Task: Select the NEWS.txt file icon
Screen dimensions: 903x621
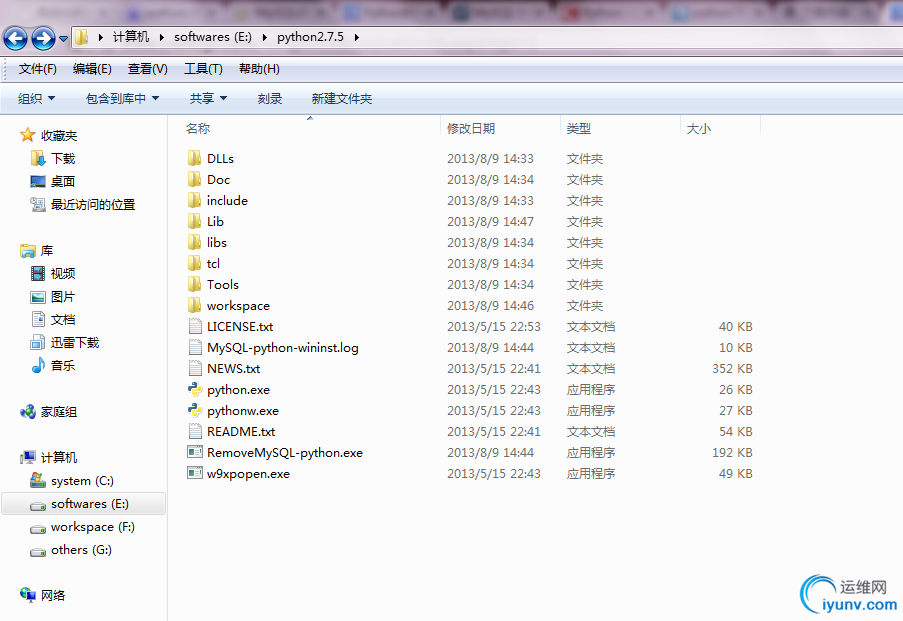Action: point(195,369)
